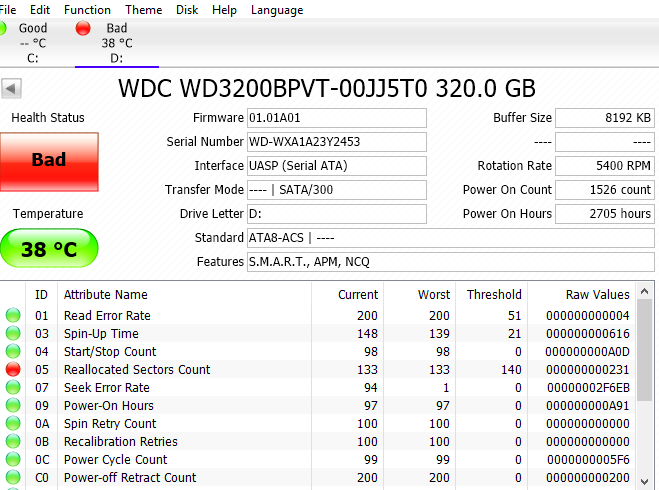
Task: Open the File menu
Action: click(8, 10)
